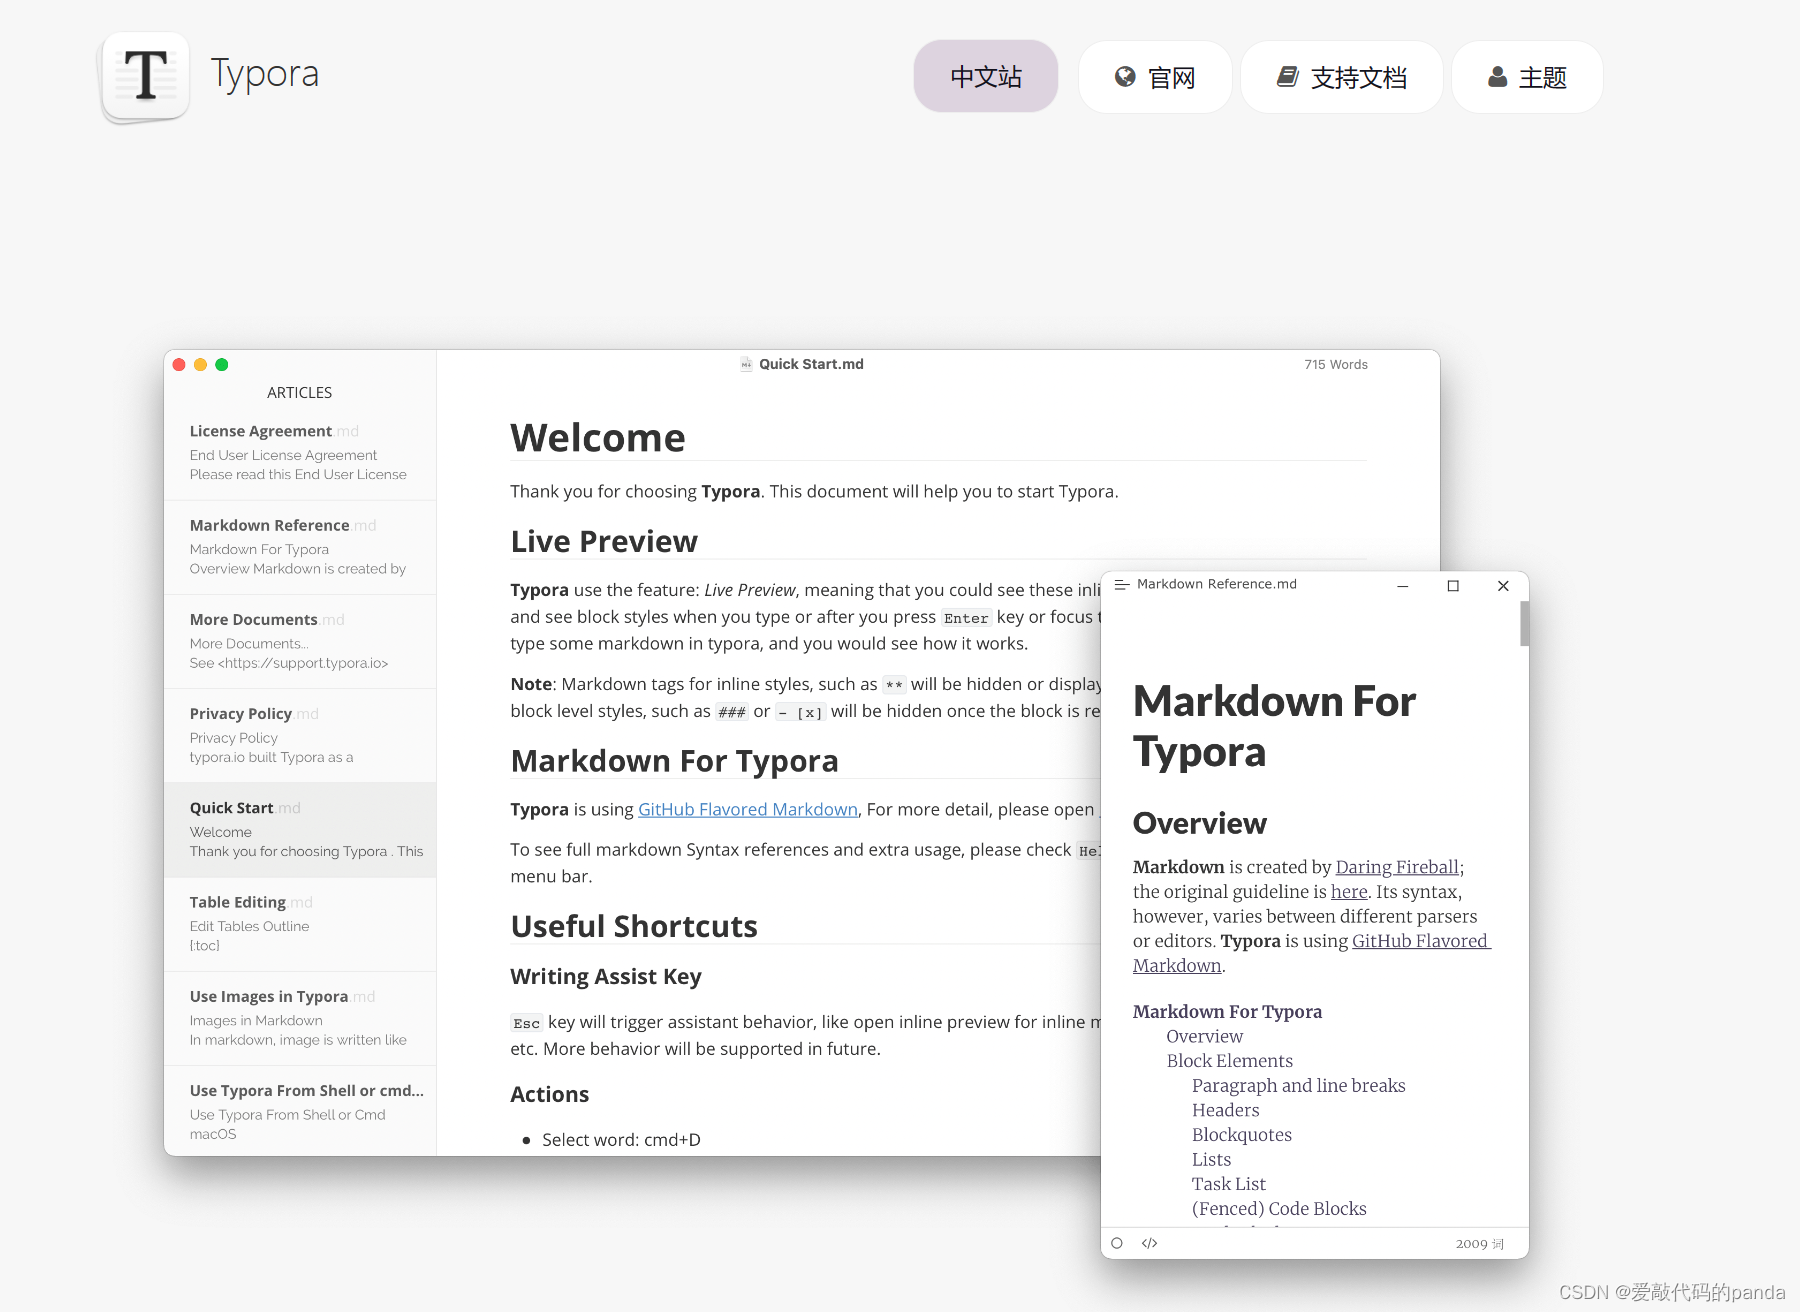Close the Markdown Reference window

[1503, 586]
